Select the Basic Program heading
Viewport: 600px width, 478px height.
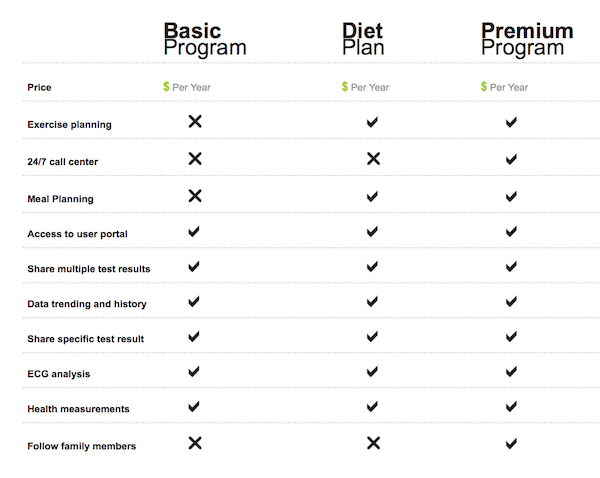coord(204,39)
